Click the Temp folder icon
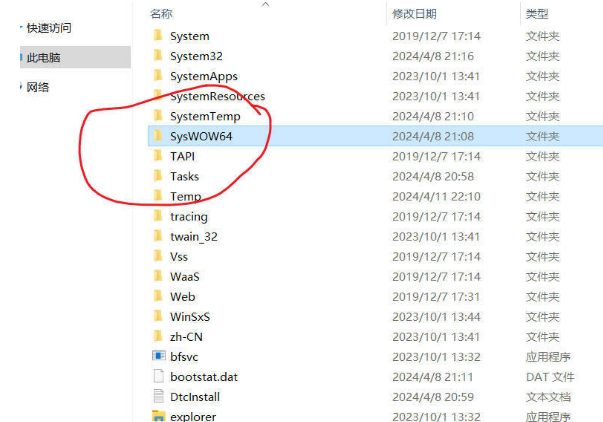603x422 pixels. 158,196
